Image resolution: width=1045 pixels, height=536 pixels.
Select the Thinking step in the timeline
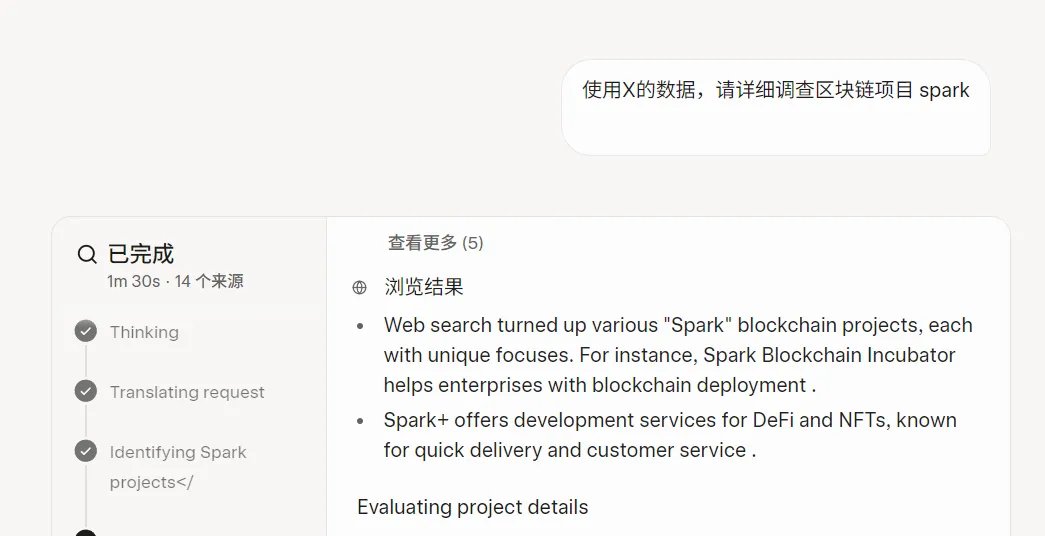click(x=144, y=332)
